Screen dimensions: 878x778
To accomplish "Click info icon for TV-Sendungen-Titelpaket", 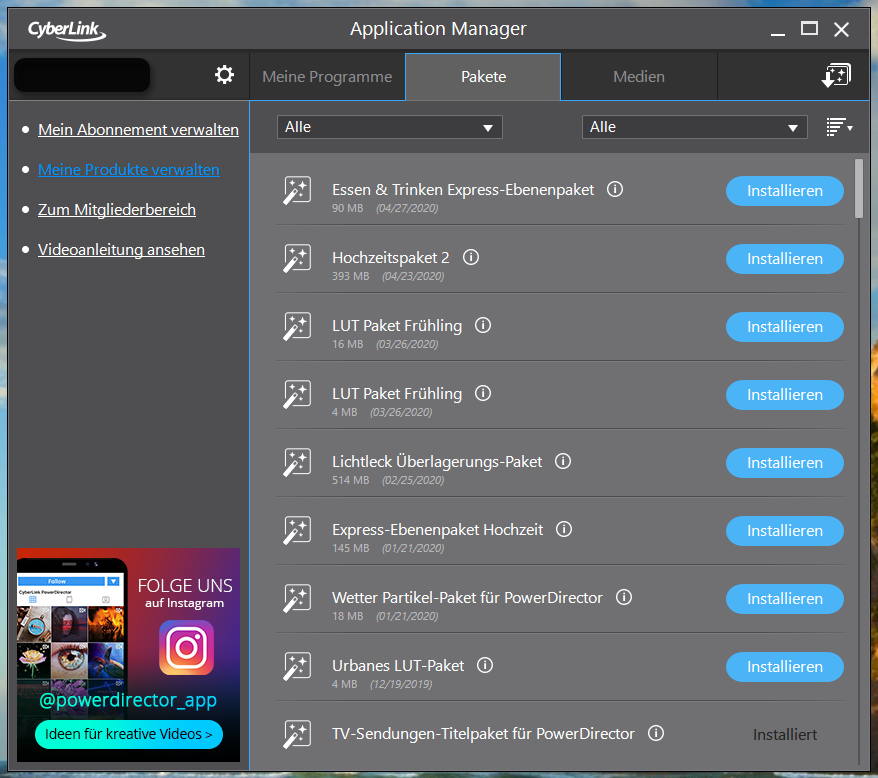I will pos(656,733).
